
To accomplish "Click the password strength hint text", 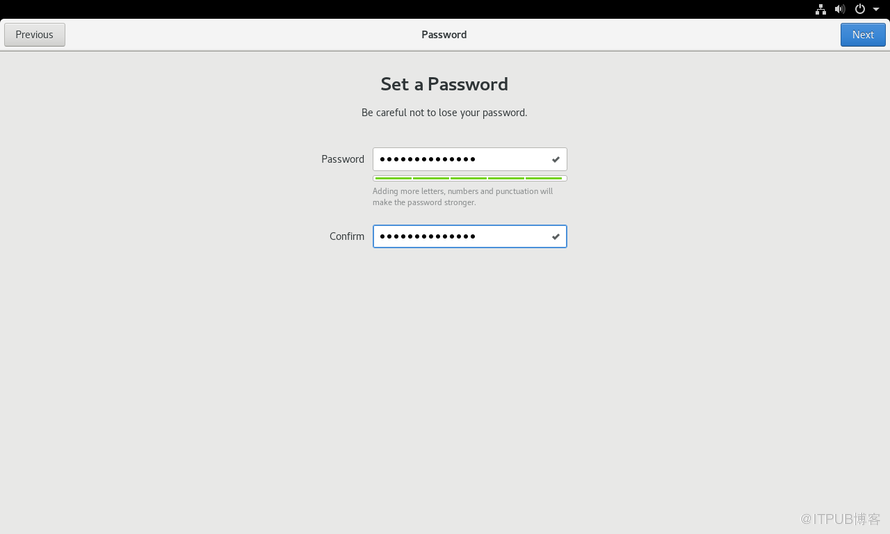I will point(462,197).
